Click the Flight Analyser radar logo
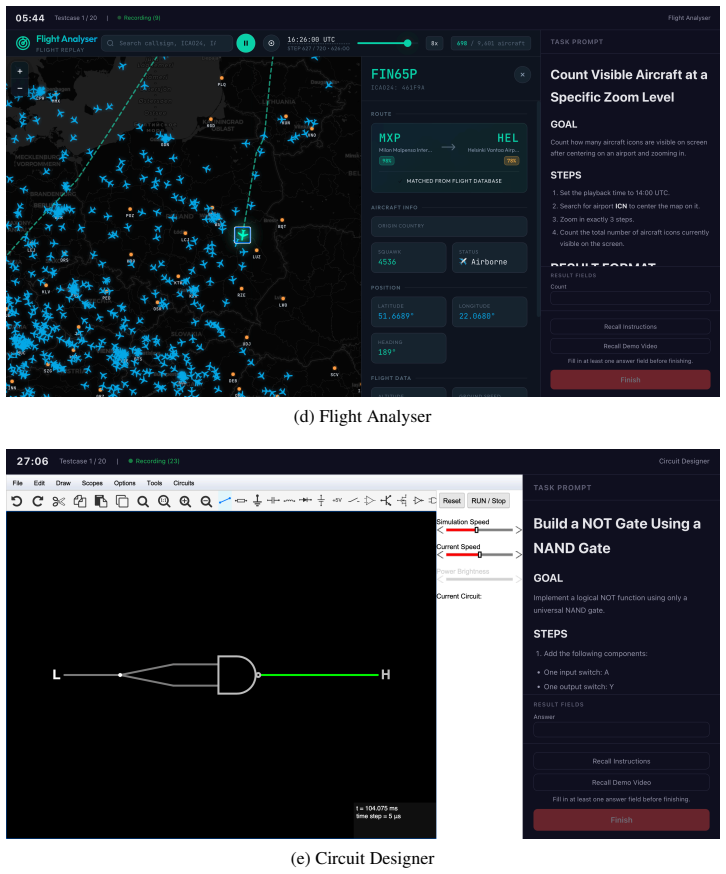The height and width of the screenshot is (874, 726). [x=23, y=43]
